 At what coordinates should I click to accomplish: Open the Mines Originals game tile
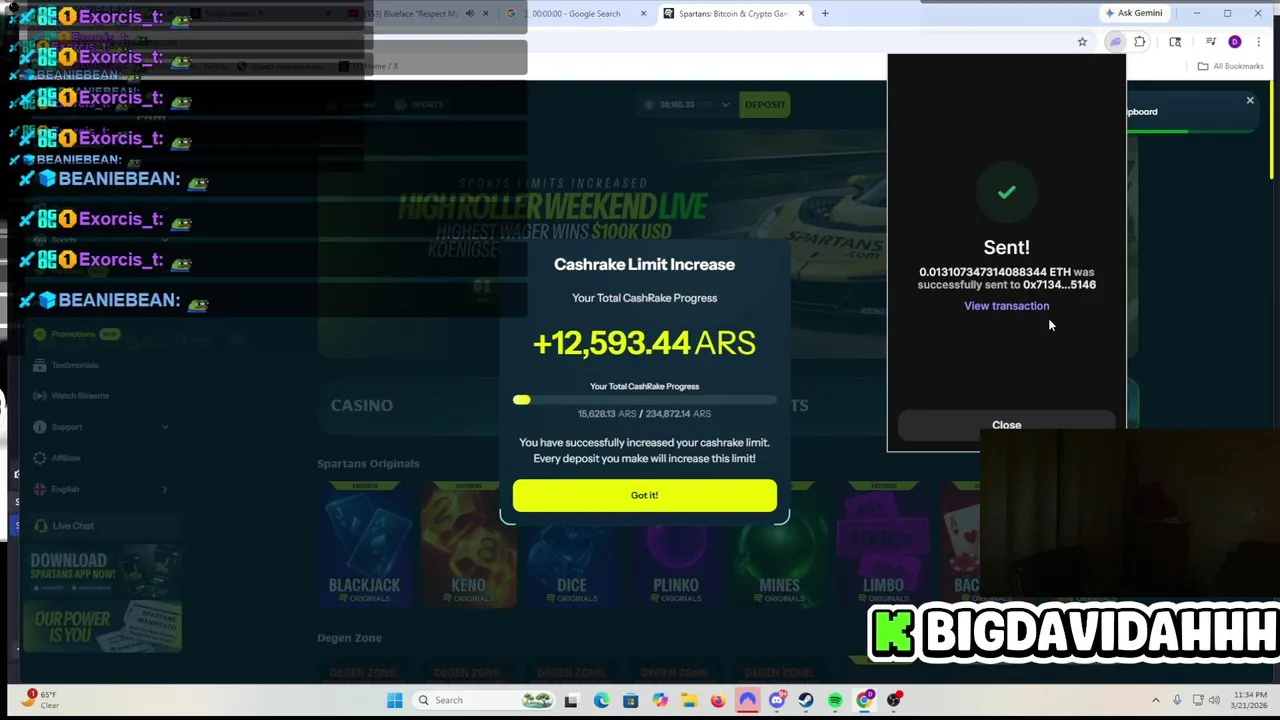tap(780, 545)
